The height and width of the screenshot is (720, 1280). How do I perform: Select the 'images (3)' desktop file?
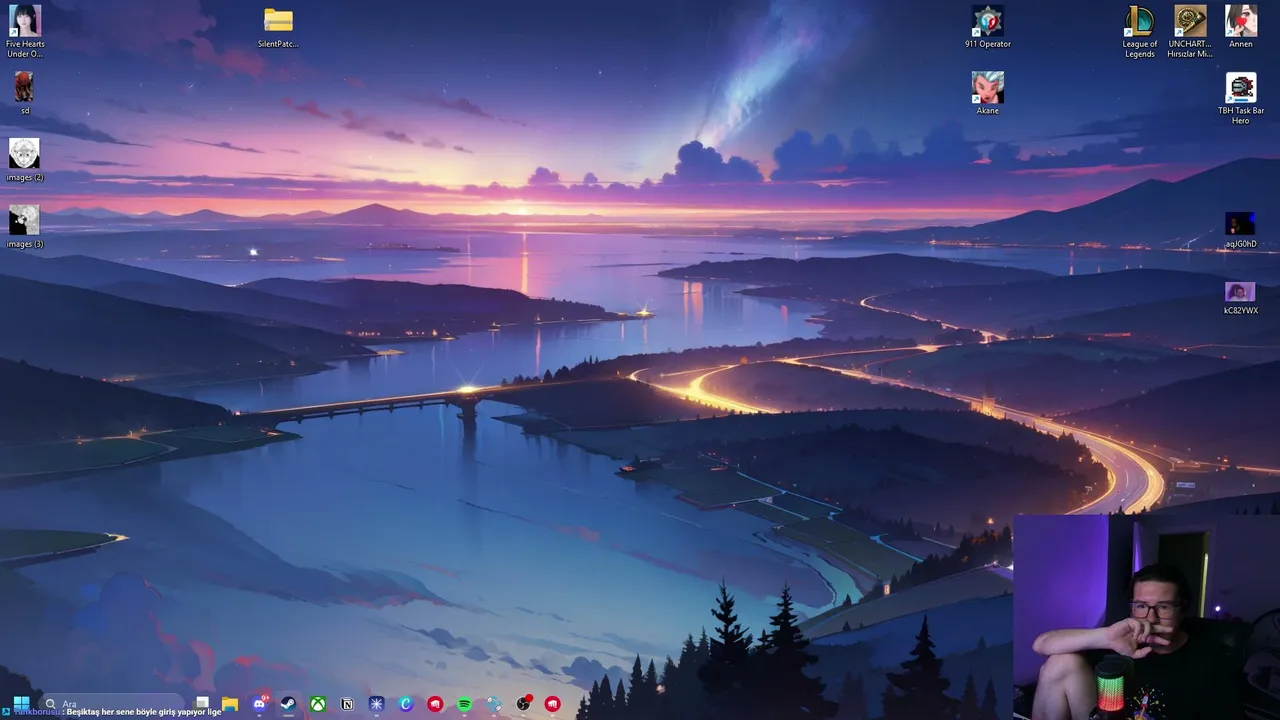[x=24, y=227]
